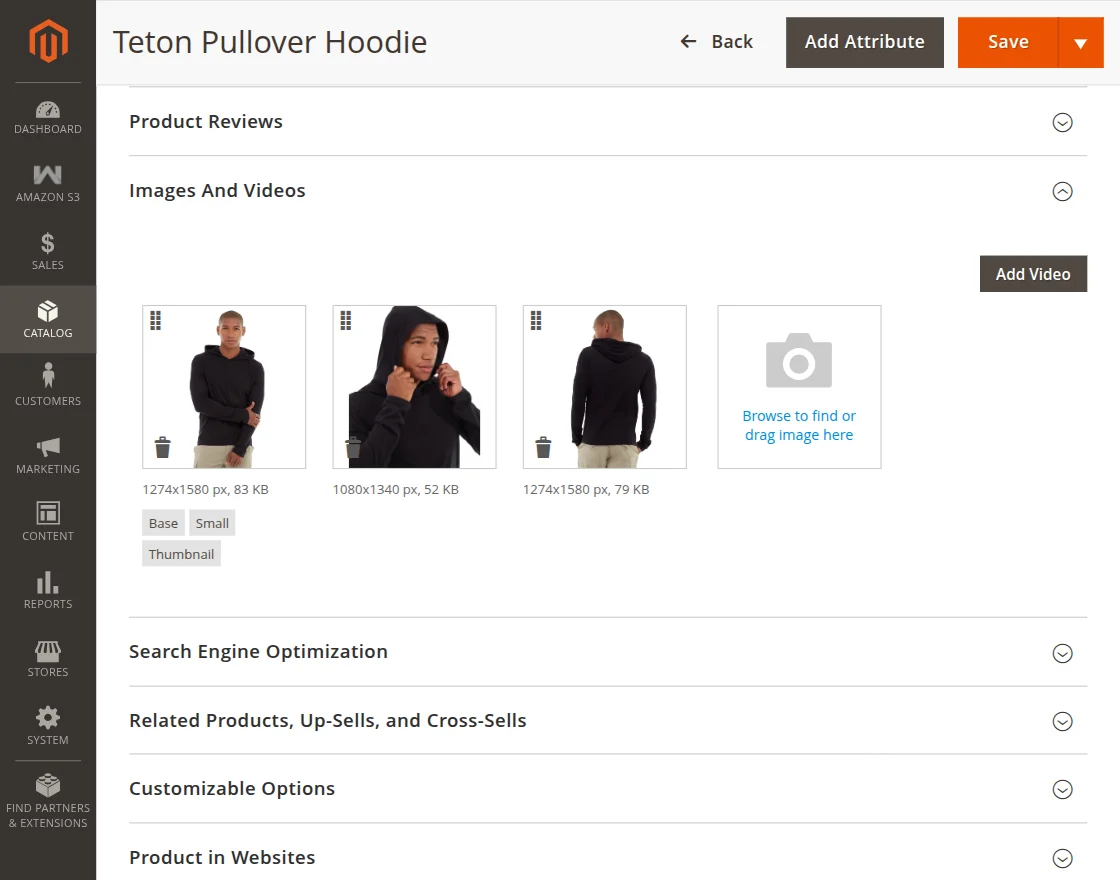The width and height of the screenshot is (1120, 880).
Task: Click the Add Attribute button
Action: (x=864, y=42)
